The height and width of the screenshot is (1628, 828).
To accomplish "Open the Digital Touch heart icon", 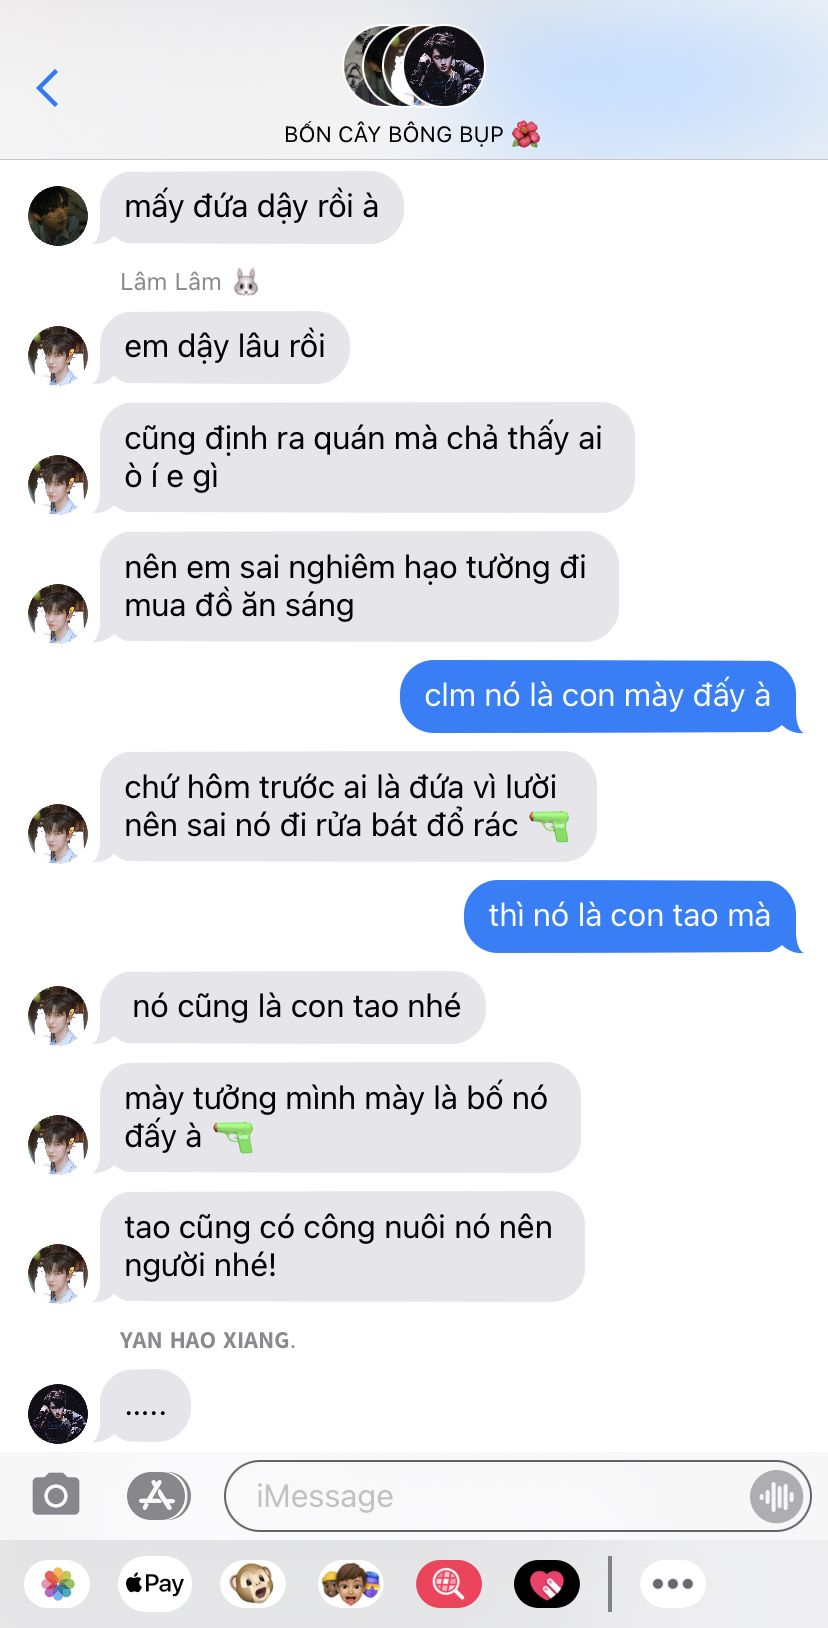I will (547, 1583).
